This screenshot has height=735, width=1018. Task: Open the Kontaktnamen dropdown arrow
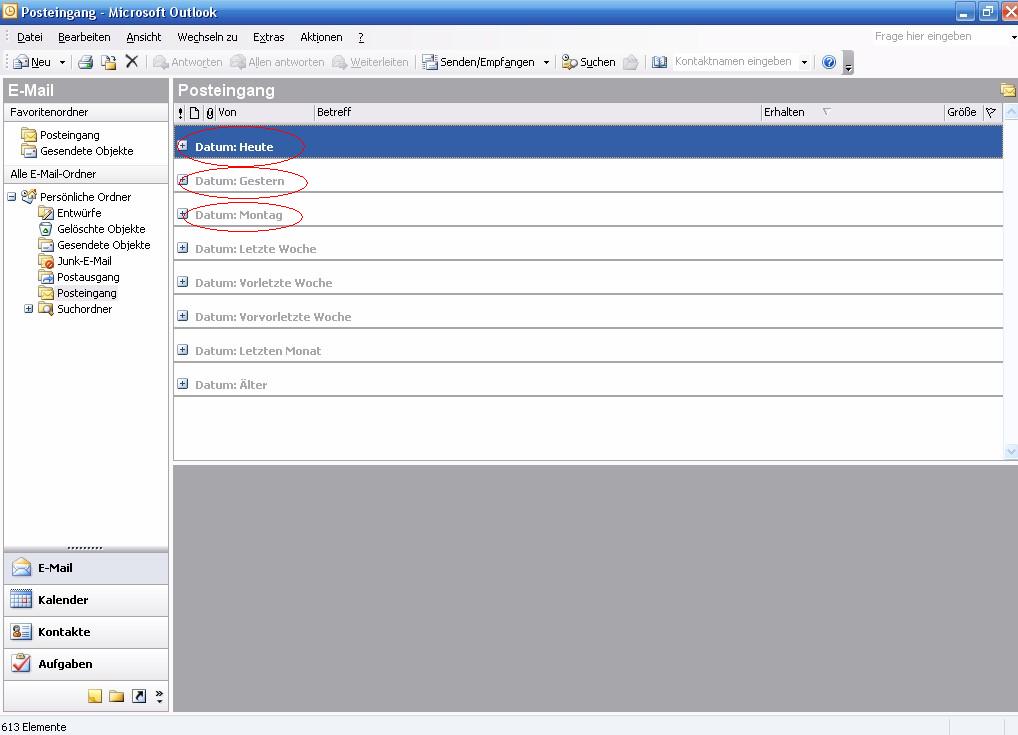(804, 62)
